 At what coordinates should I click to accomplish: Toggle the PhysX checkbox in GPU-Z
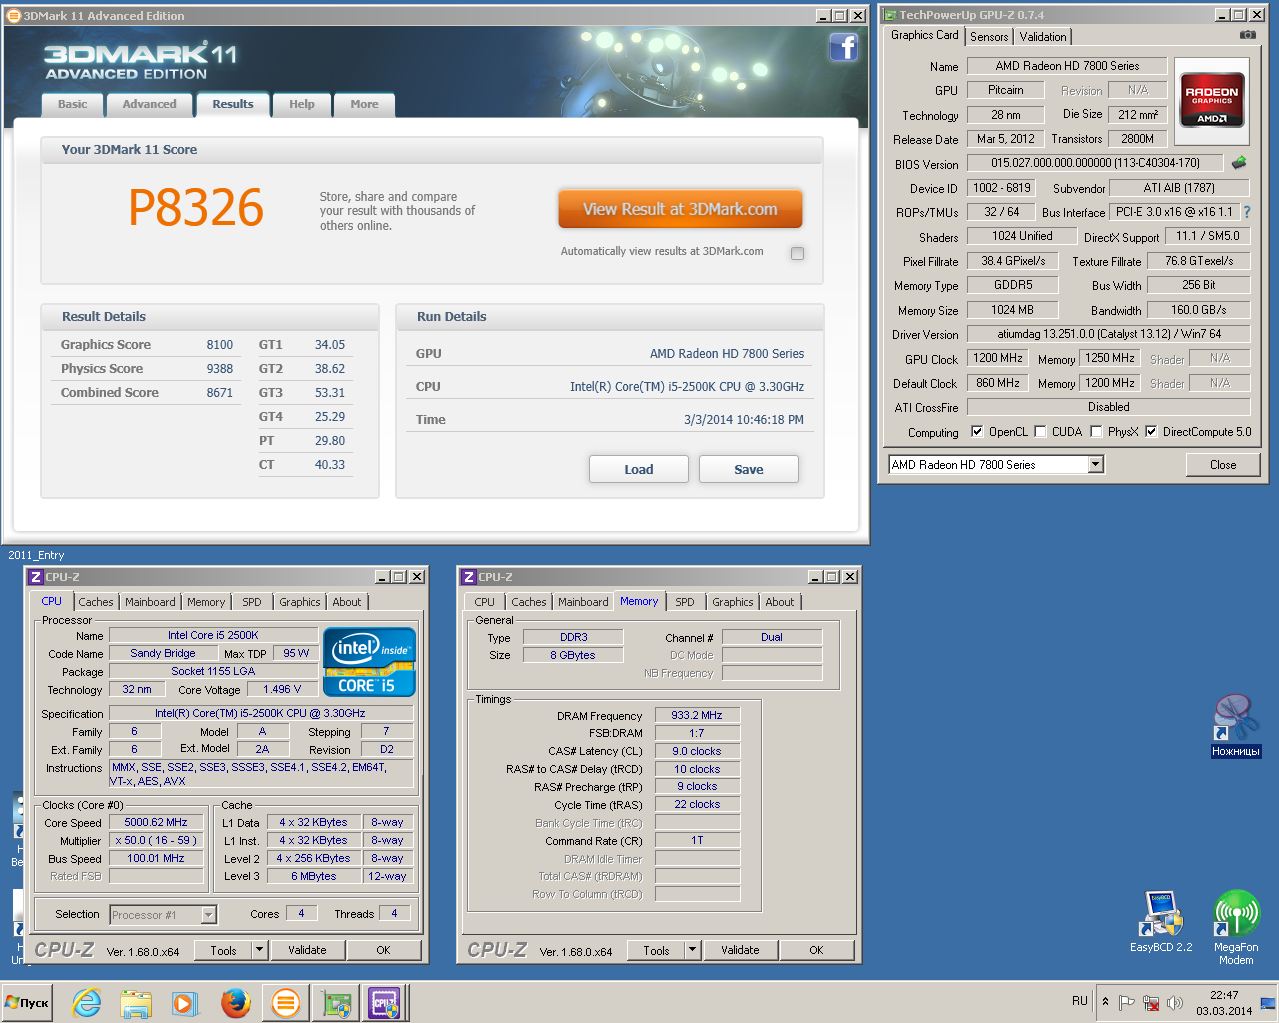point(1096,432)
